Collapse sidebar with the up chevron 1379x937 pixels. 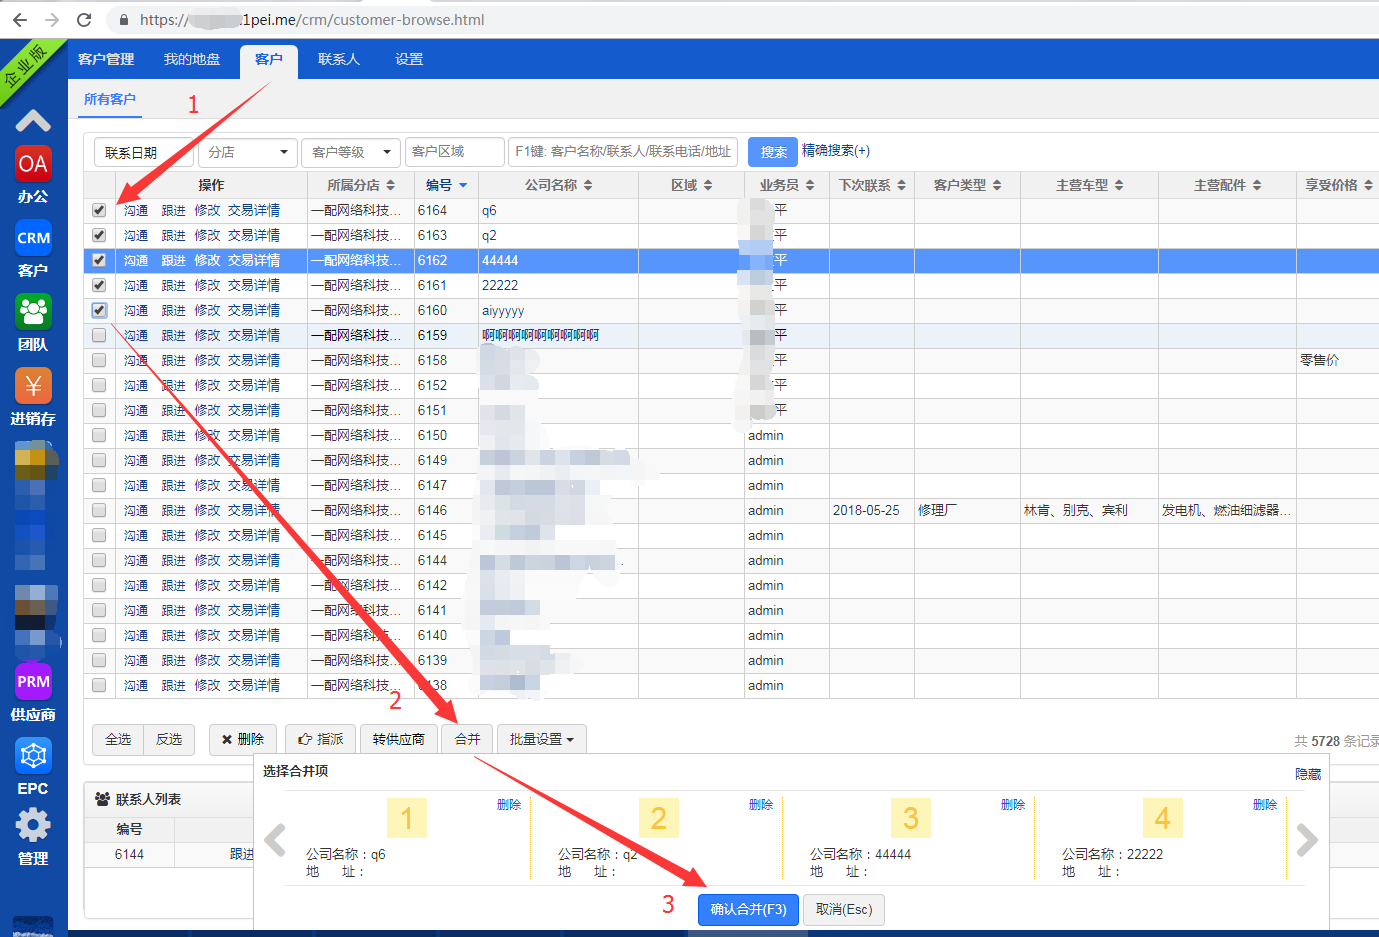coord(33,121)
